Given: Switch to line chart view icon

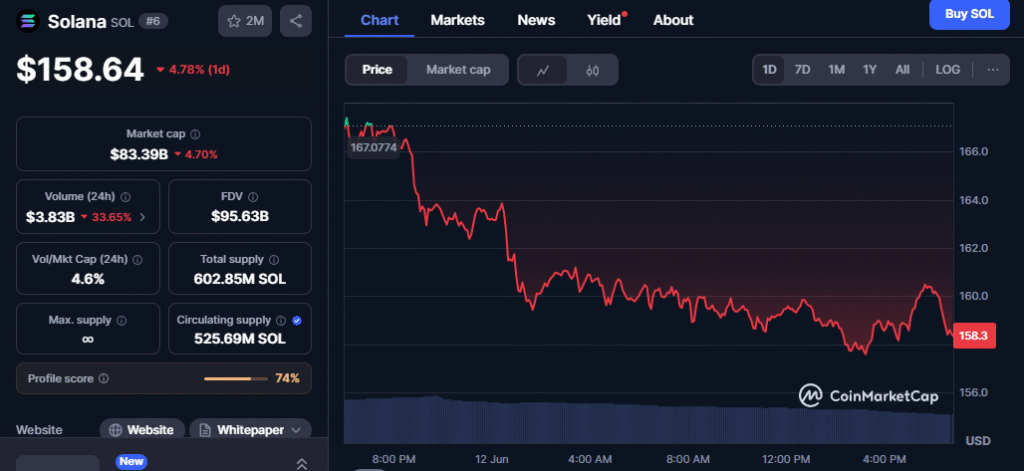Looking at the screenshot, I should (x=543, y=70).
